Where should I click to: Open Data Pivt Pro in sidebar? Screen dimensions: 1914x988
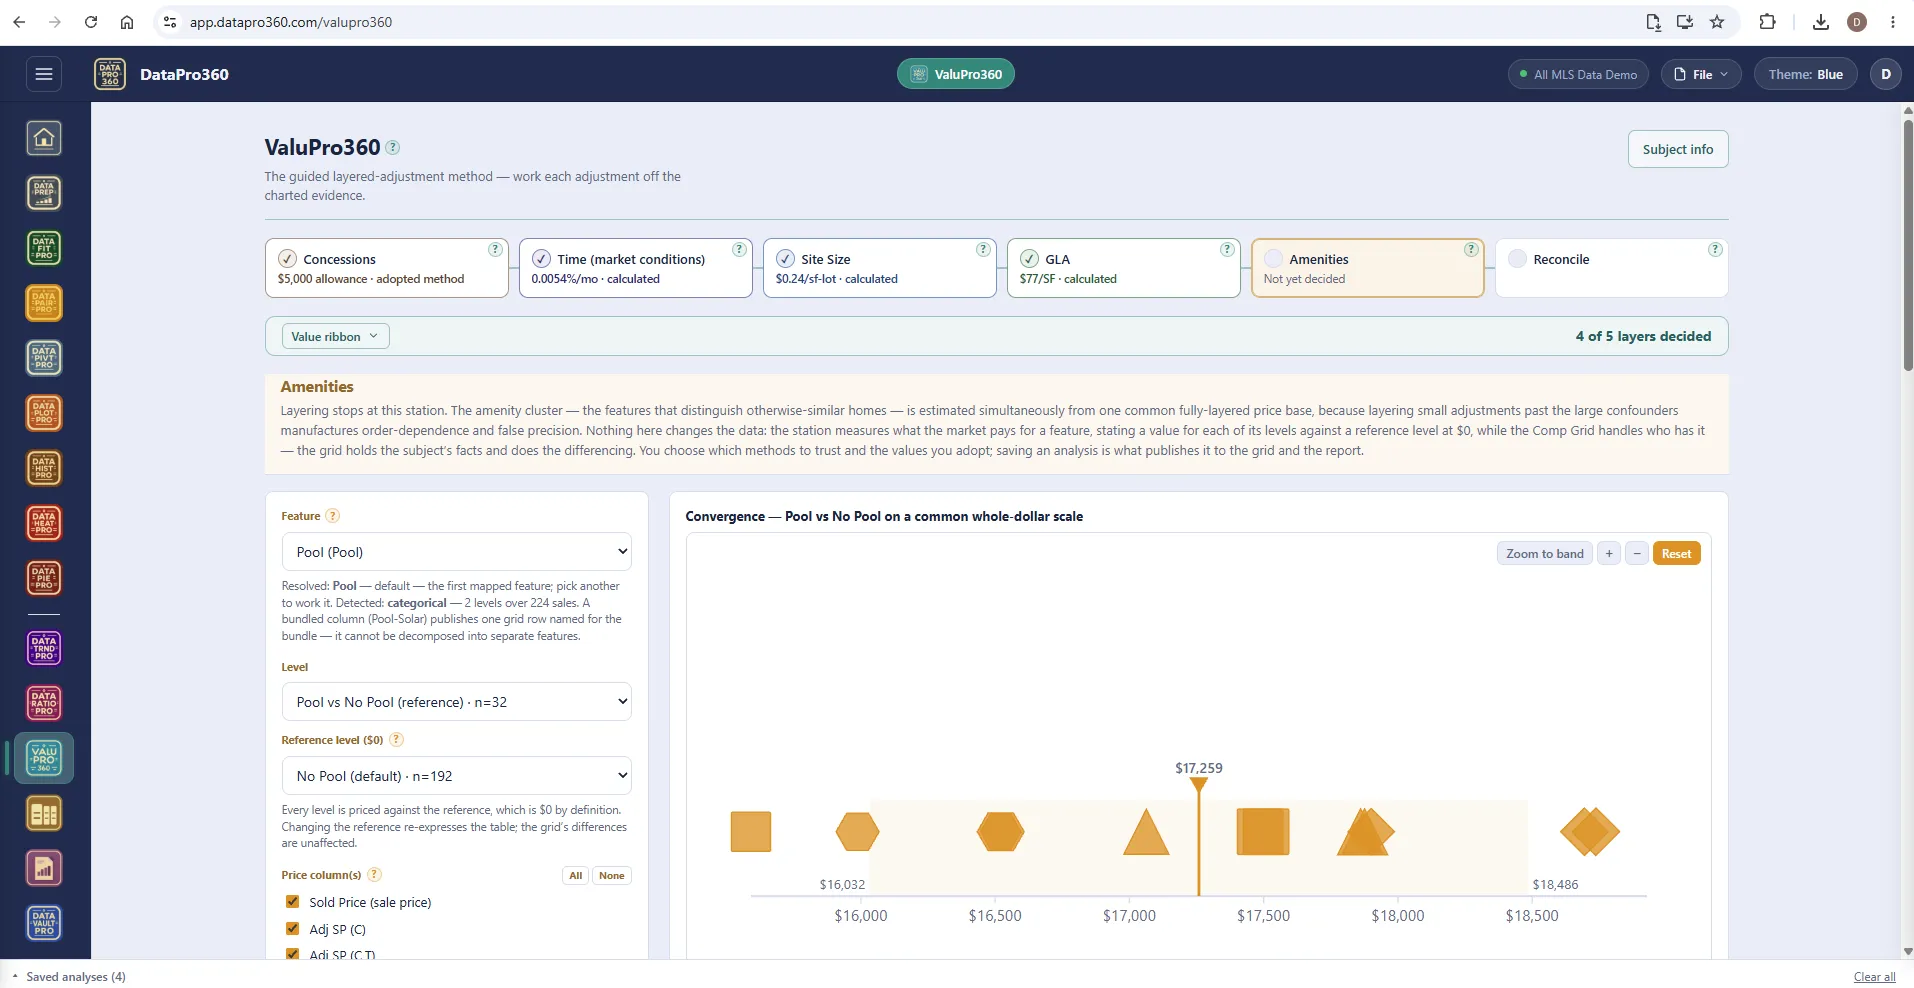pos(44,358)
